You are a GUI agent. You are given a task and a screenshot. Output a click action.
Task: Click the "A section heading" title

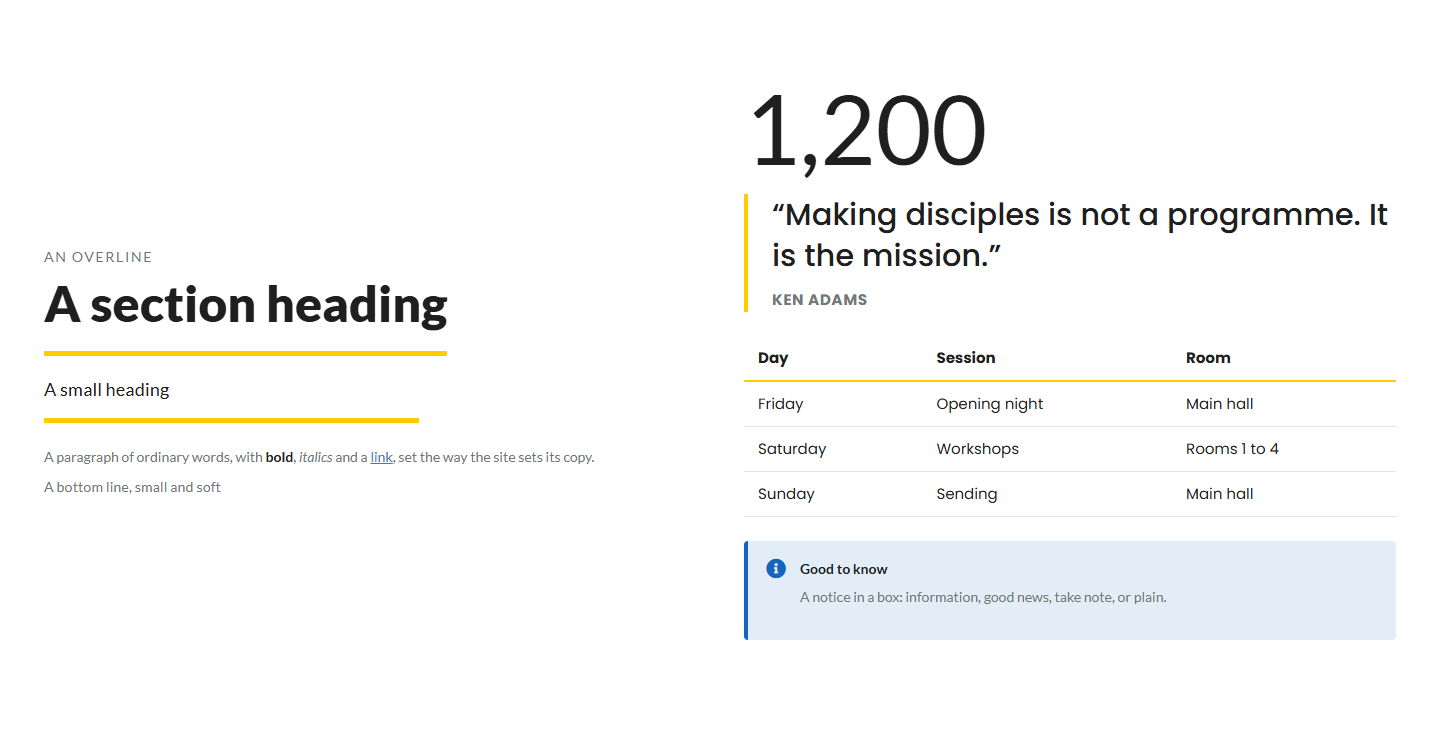click(x=245, y=304)
